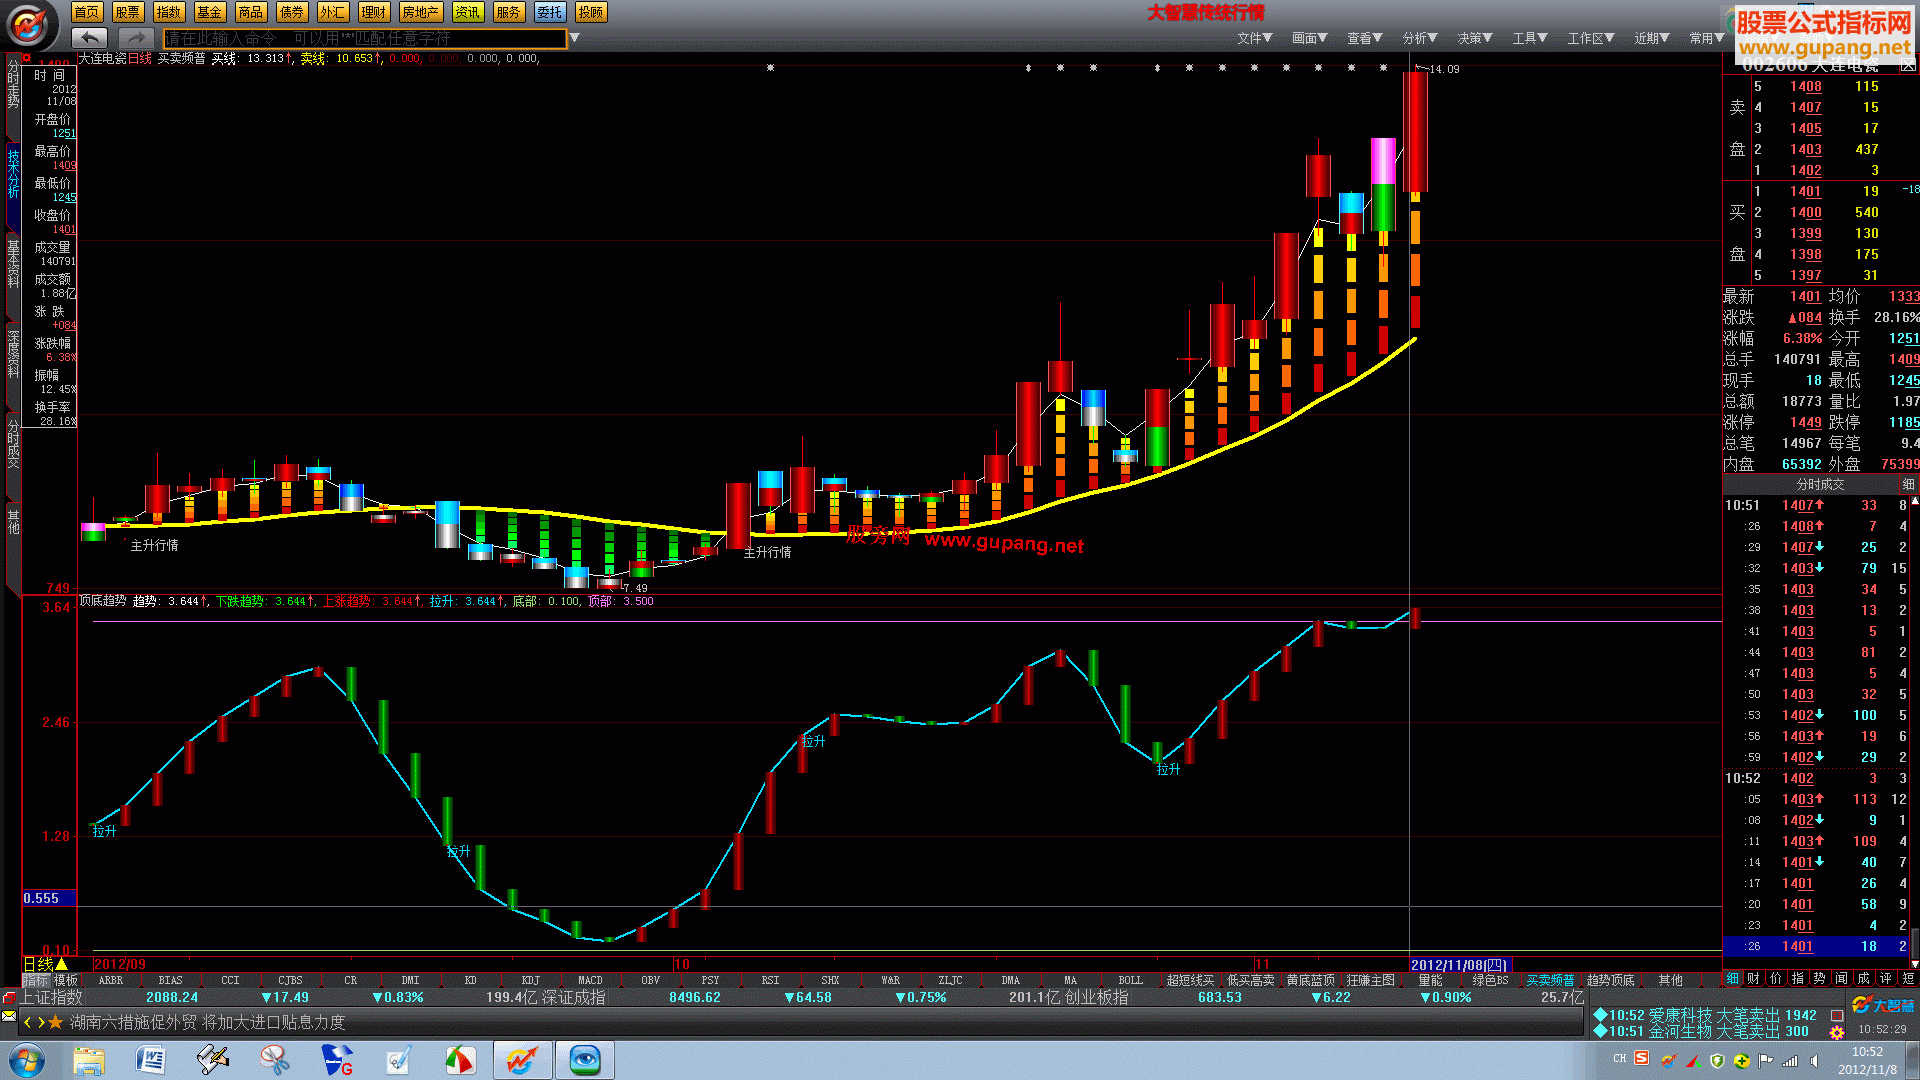Select the 房地产 top tab
The image size is (1920, 1080).
pos(420,12)
